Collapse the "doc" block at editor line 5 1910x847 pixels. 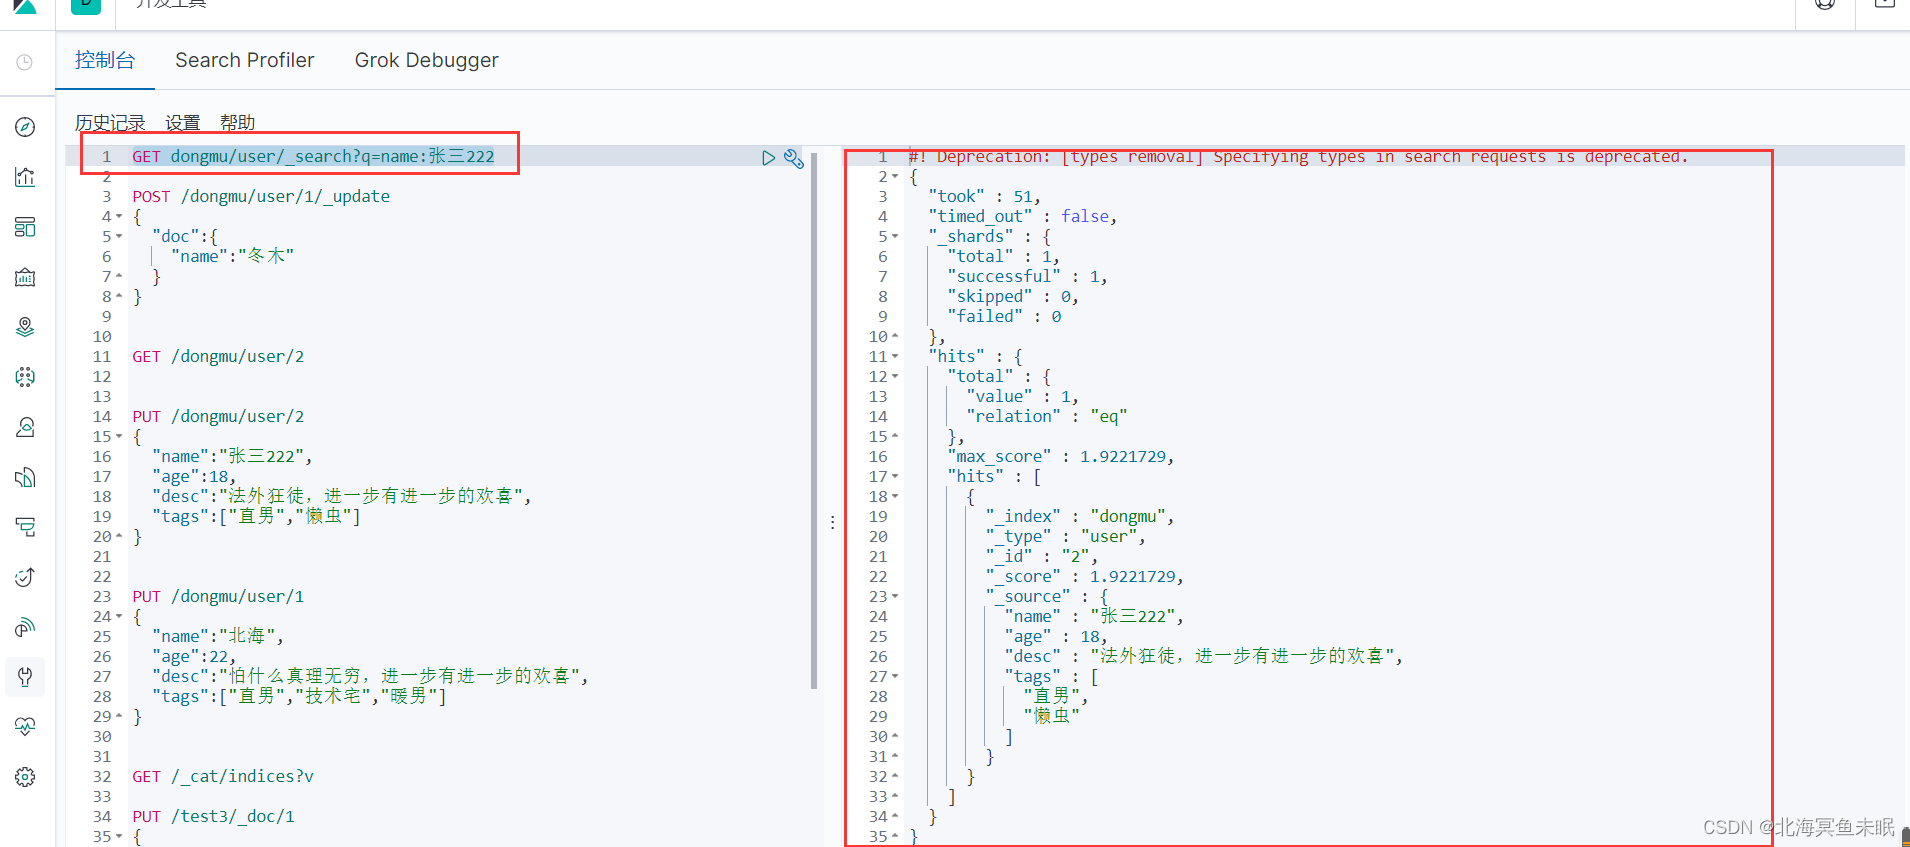(x=119, y=237)
